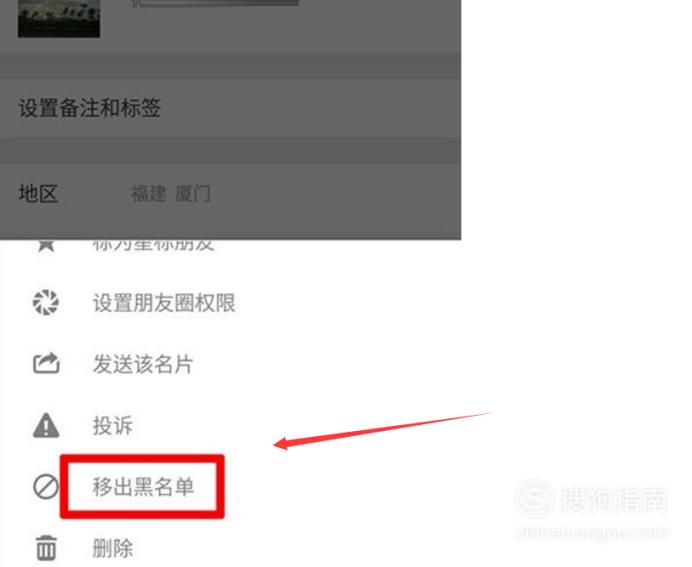Viewport: 692px width, 567px height.
Task: Click the zhinan.sogou.com watermark link
Action: (592, 533)
